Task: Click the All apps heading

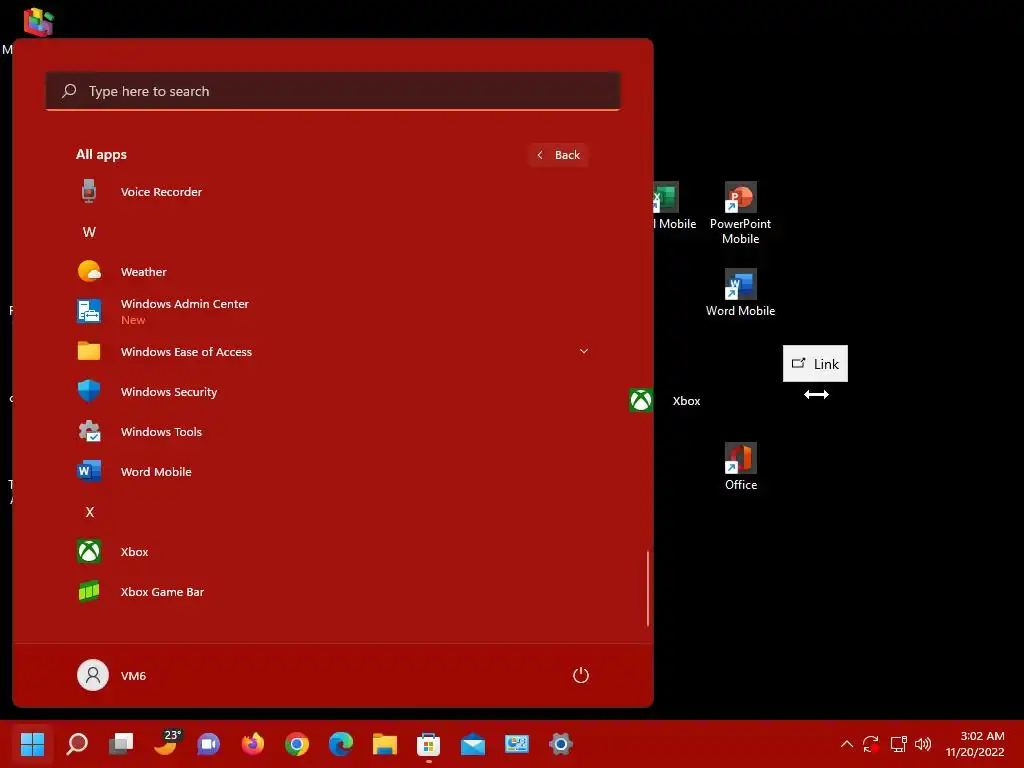Action: [101, 155]
